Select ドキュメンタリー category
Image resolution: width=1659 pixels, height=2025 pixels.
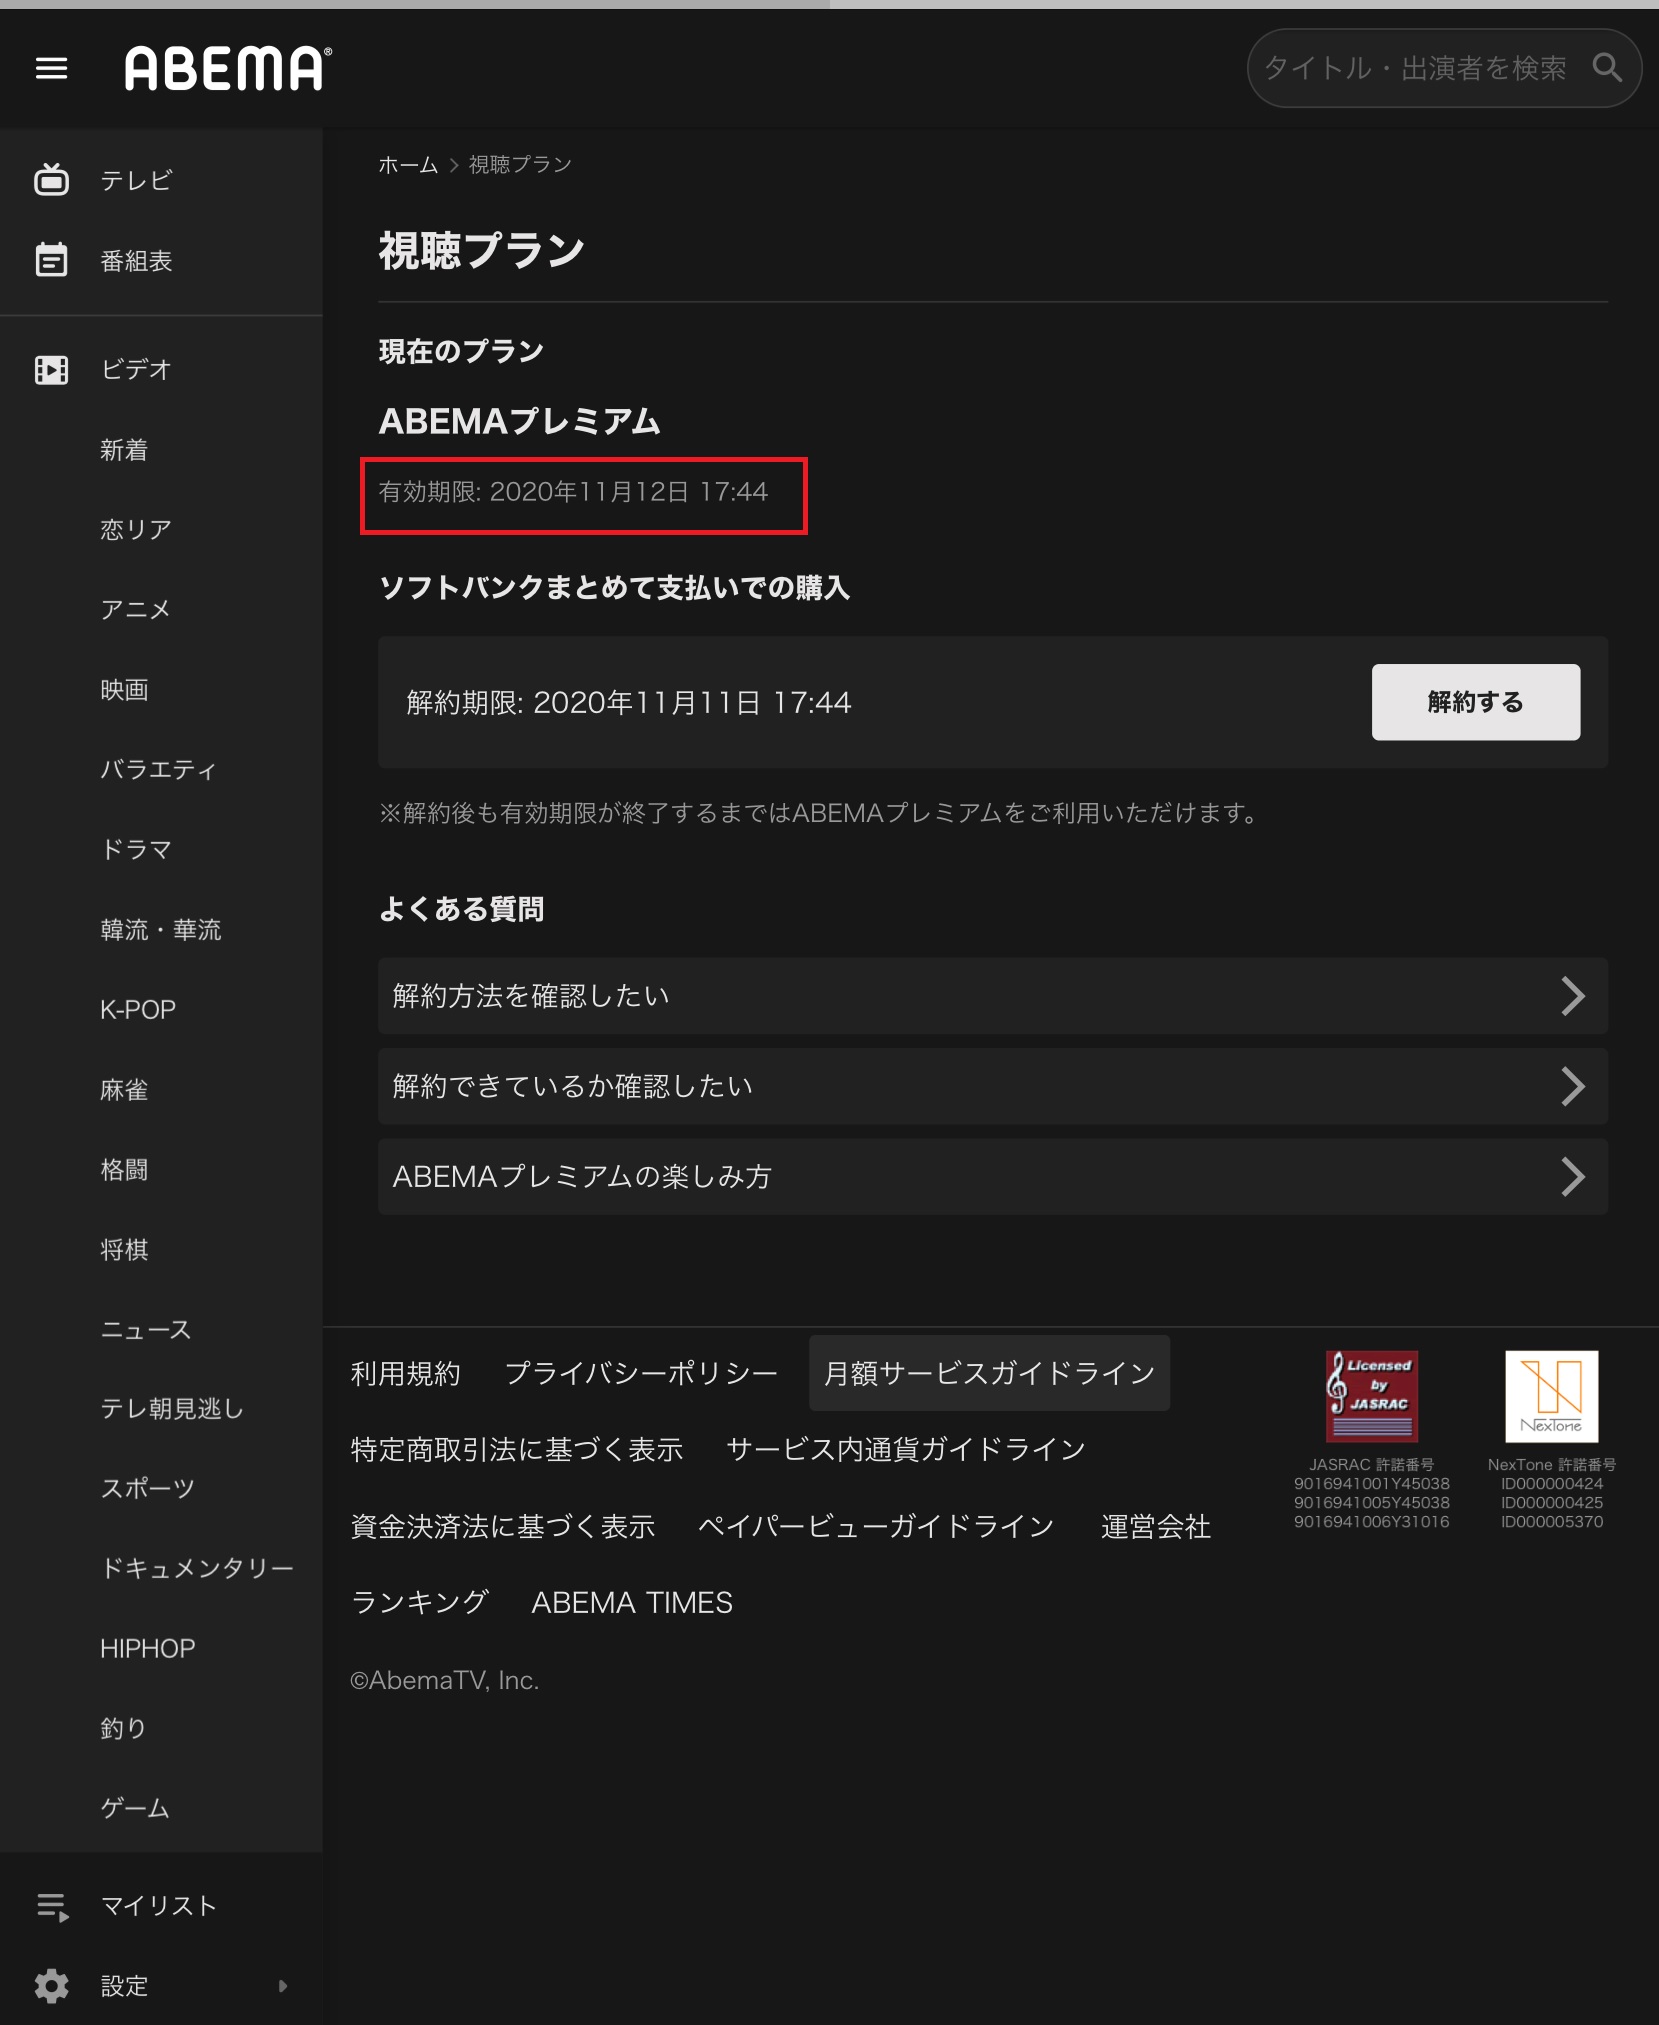coord(198,1569)
